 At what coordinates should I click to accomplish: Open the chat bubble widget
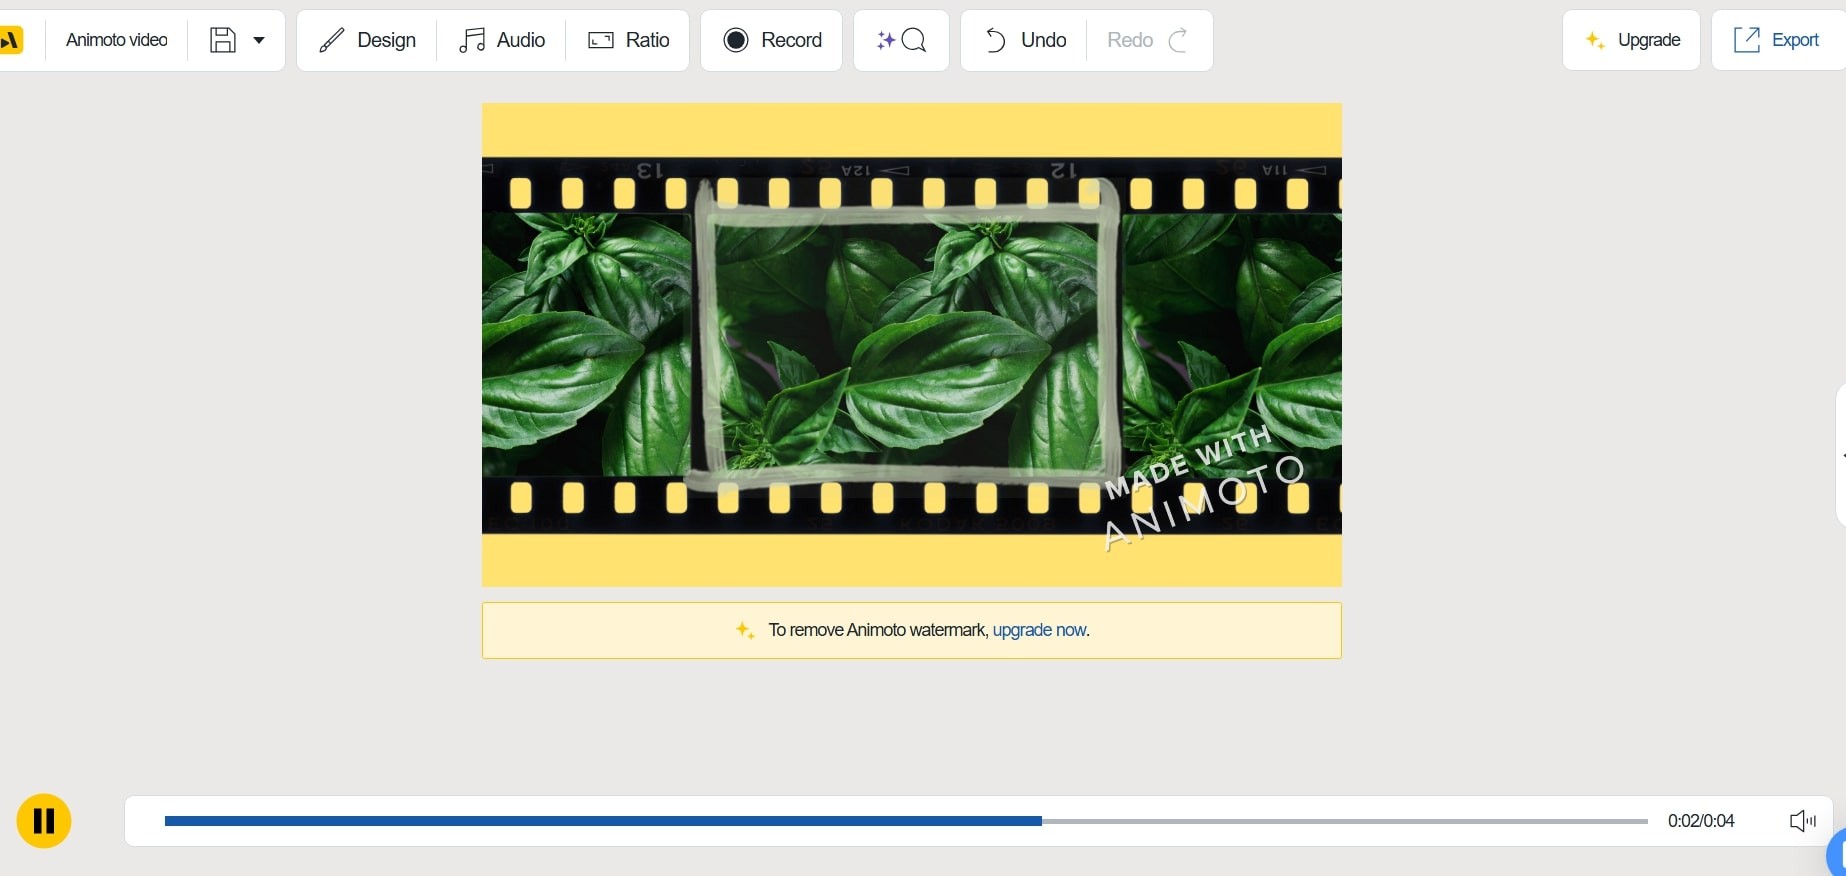click(1838, 853)
